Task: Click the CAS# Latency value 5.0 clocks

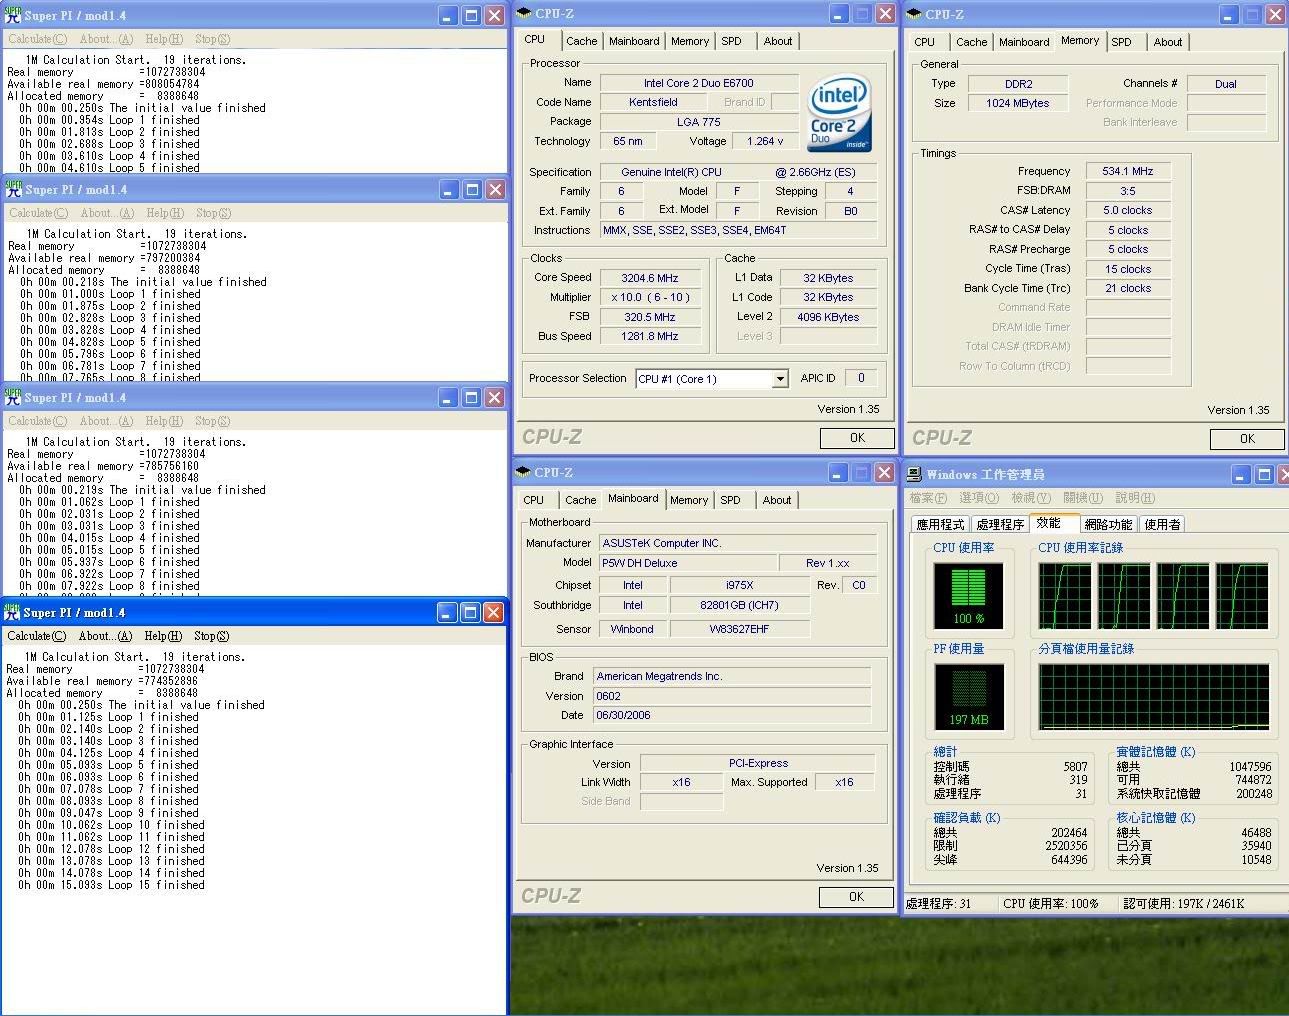Action: click(x=1128, y=211)
